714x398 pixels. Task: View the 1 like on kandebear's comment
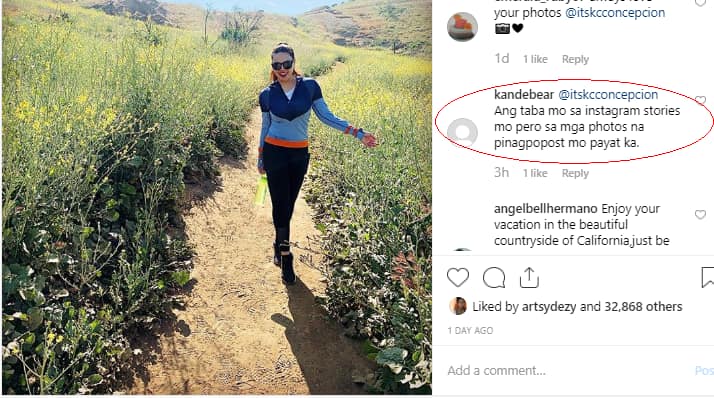pyautogui.click(x=535, y=173)
